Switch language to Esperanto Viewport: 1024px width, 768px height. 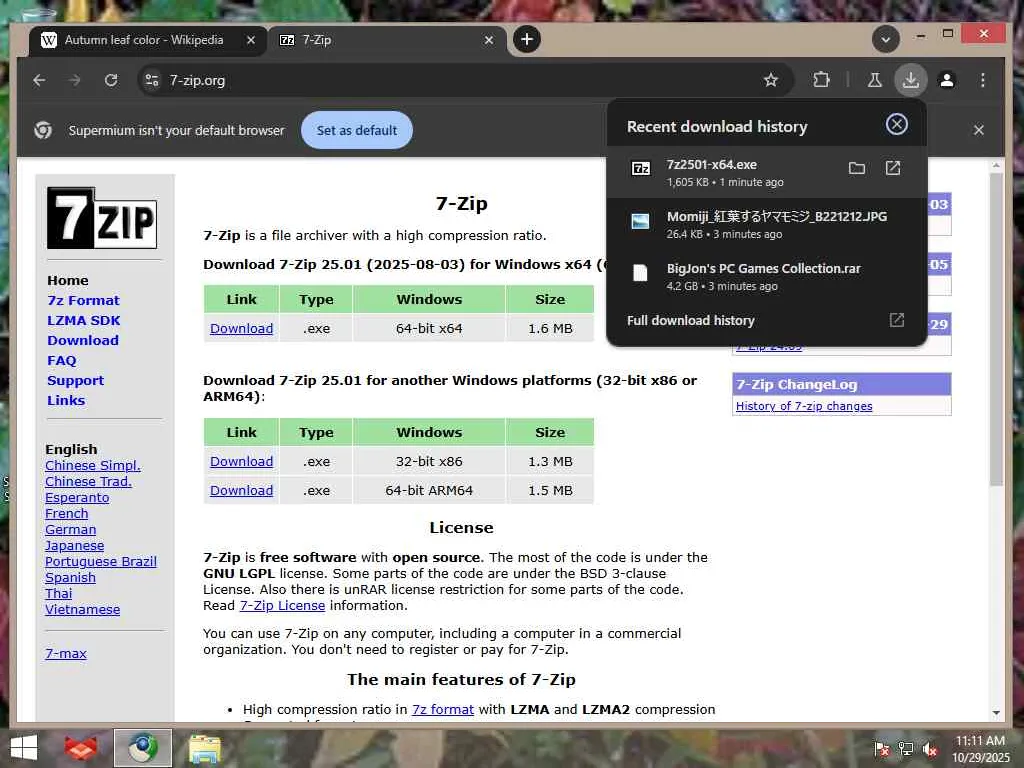point(77,498)
